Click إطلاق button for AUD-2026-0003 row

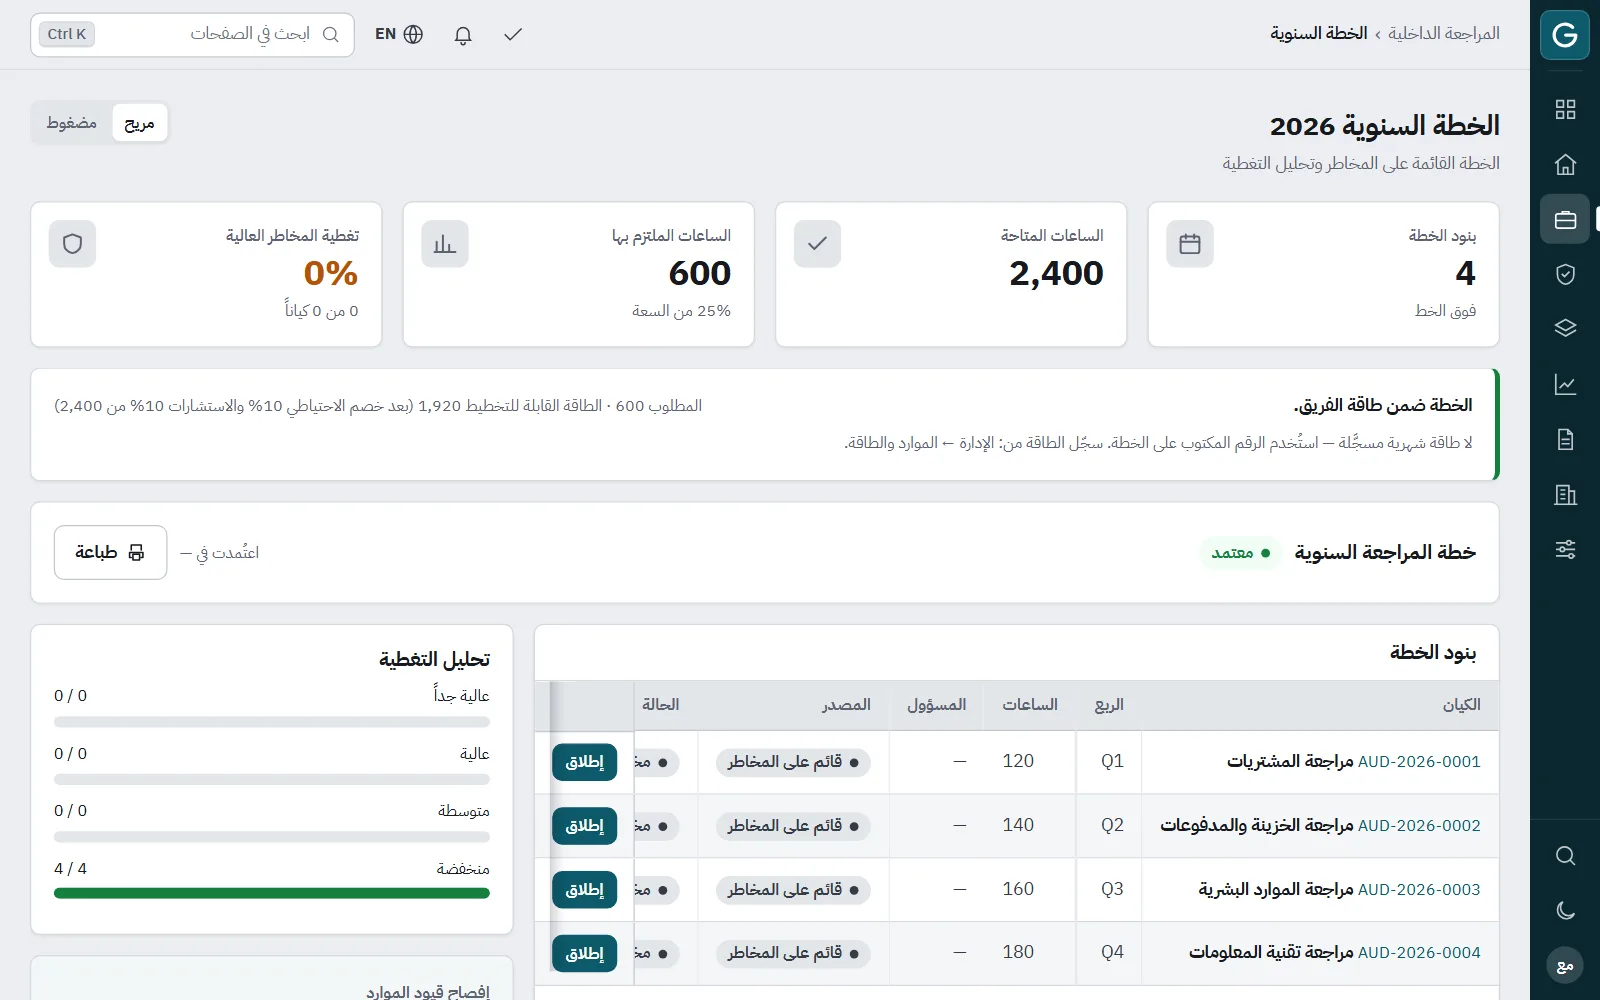click(584, 890)
